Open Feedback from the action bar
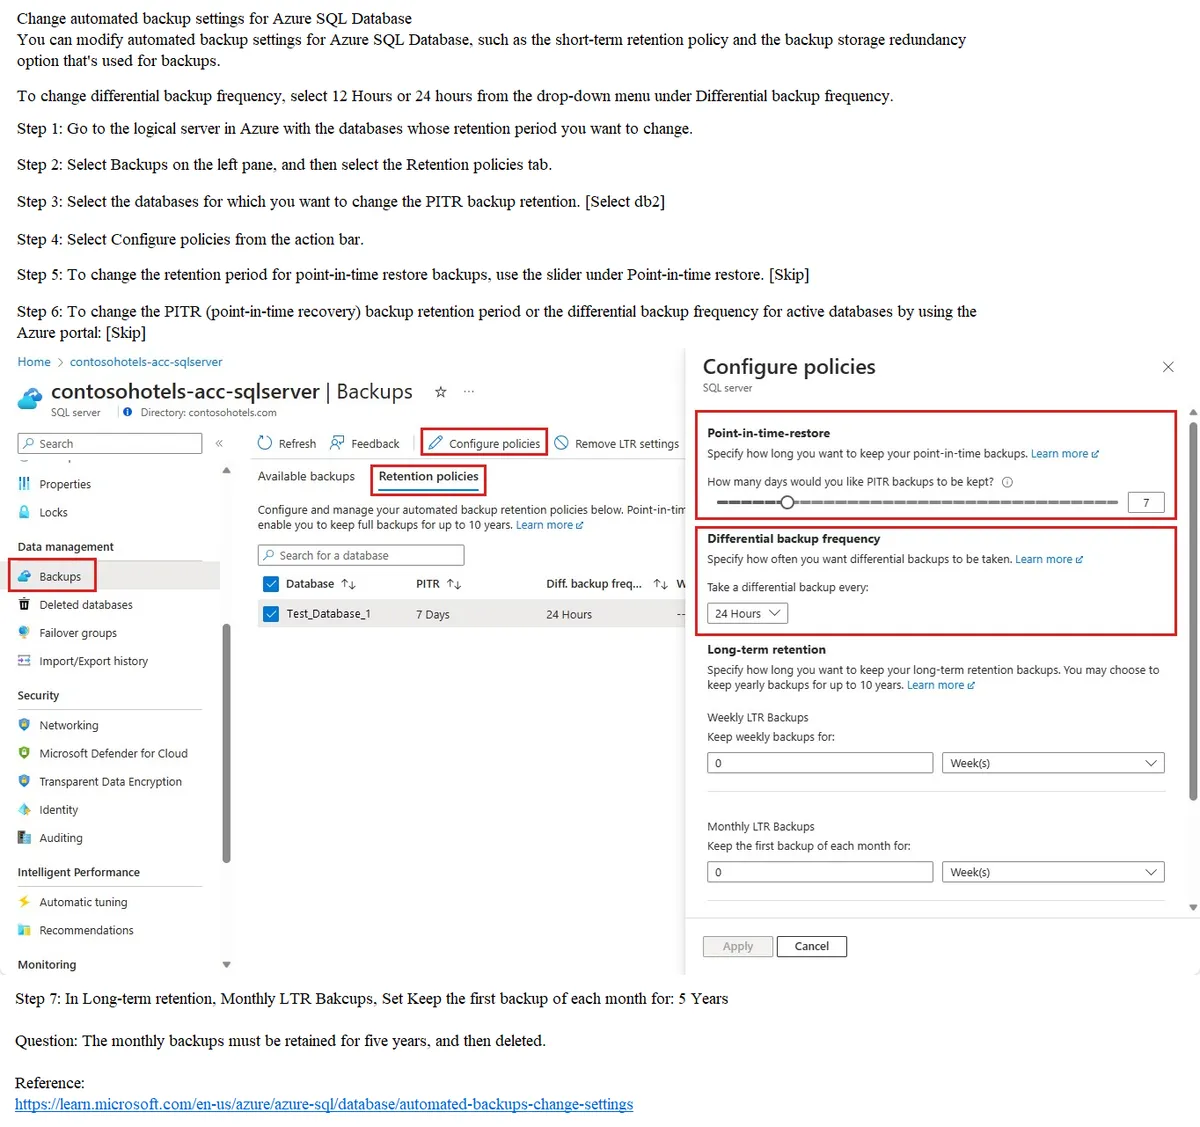This screenshot has height=1127, width=1200. [x=364, y=443]
